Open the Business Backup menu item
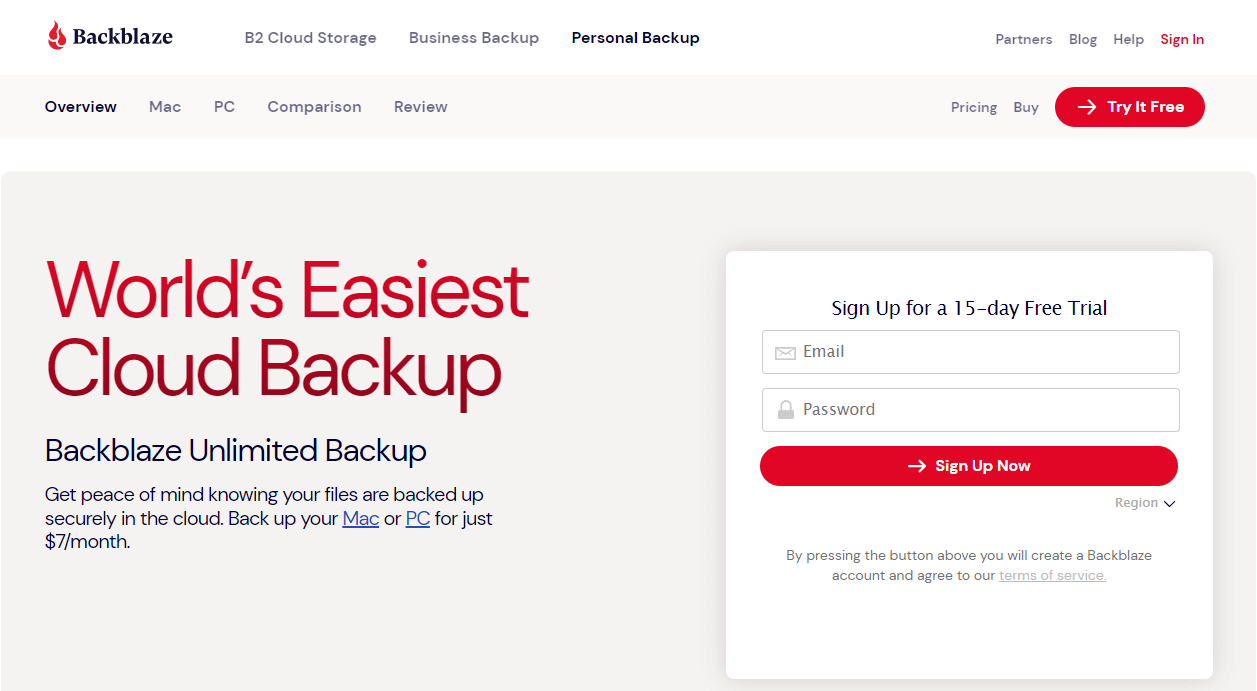 (473, 38)
